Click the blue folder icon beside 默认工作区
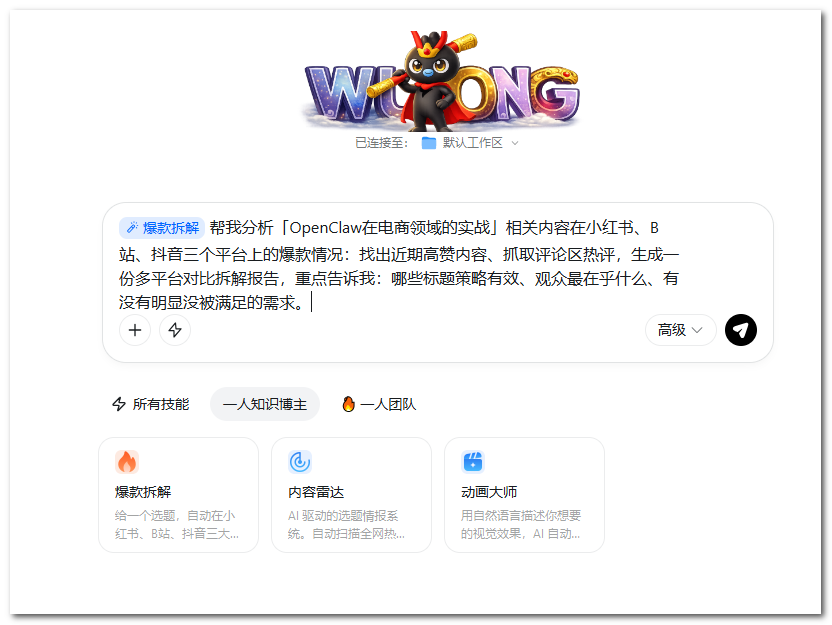The height and width of the screenshot is (625, 832). pos(429,143)
